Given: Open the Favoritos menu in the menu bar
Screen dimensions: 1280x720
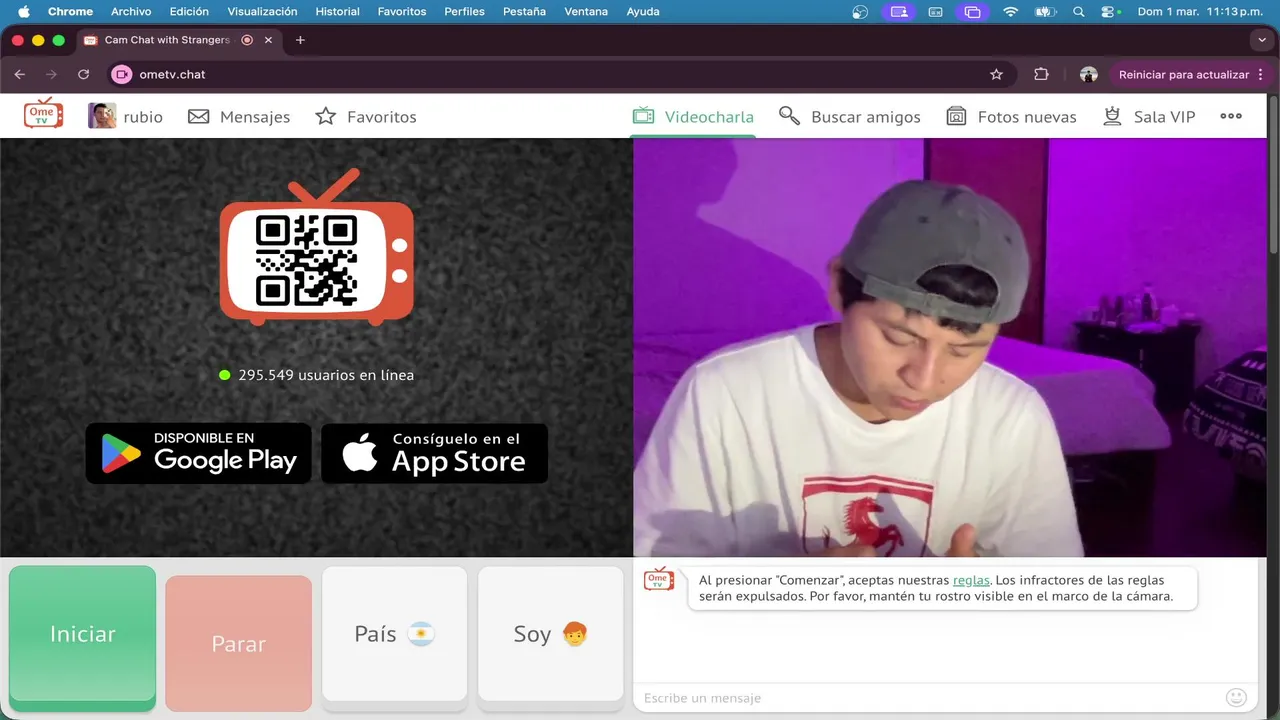Looking at the screenshot, I should [x=402, y=12].
